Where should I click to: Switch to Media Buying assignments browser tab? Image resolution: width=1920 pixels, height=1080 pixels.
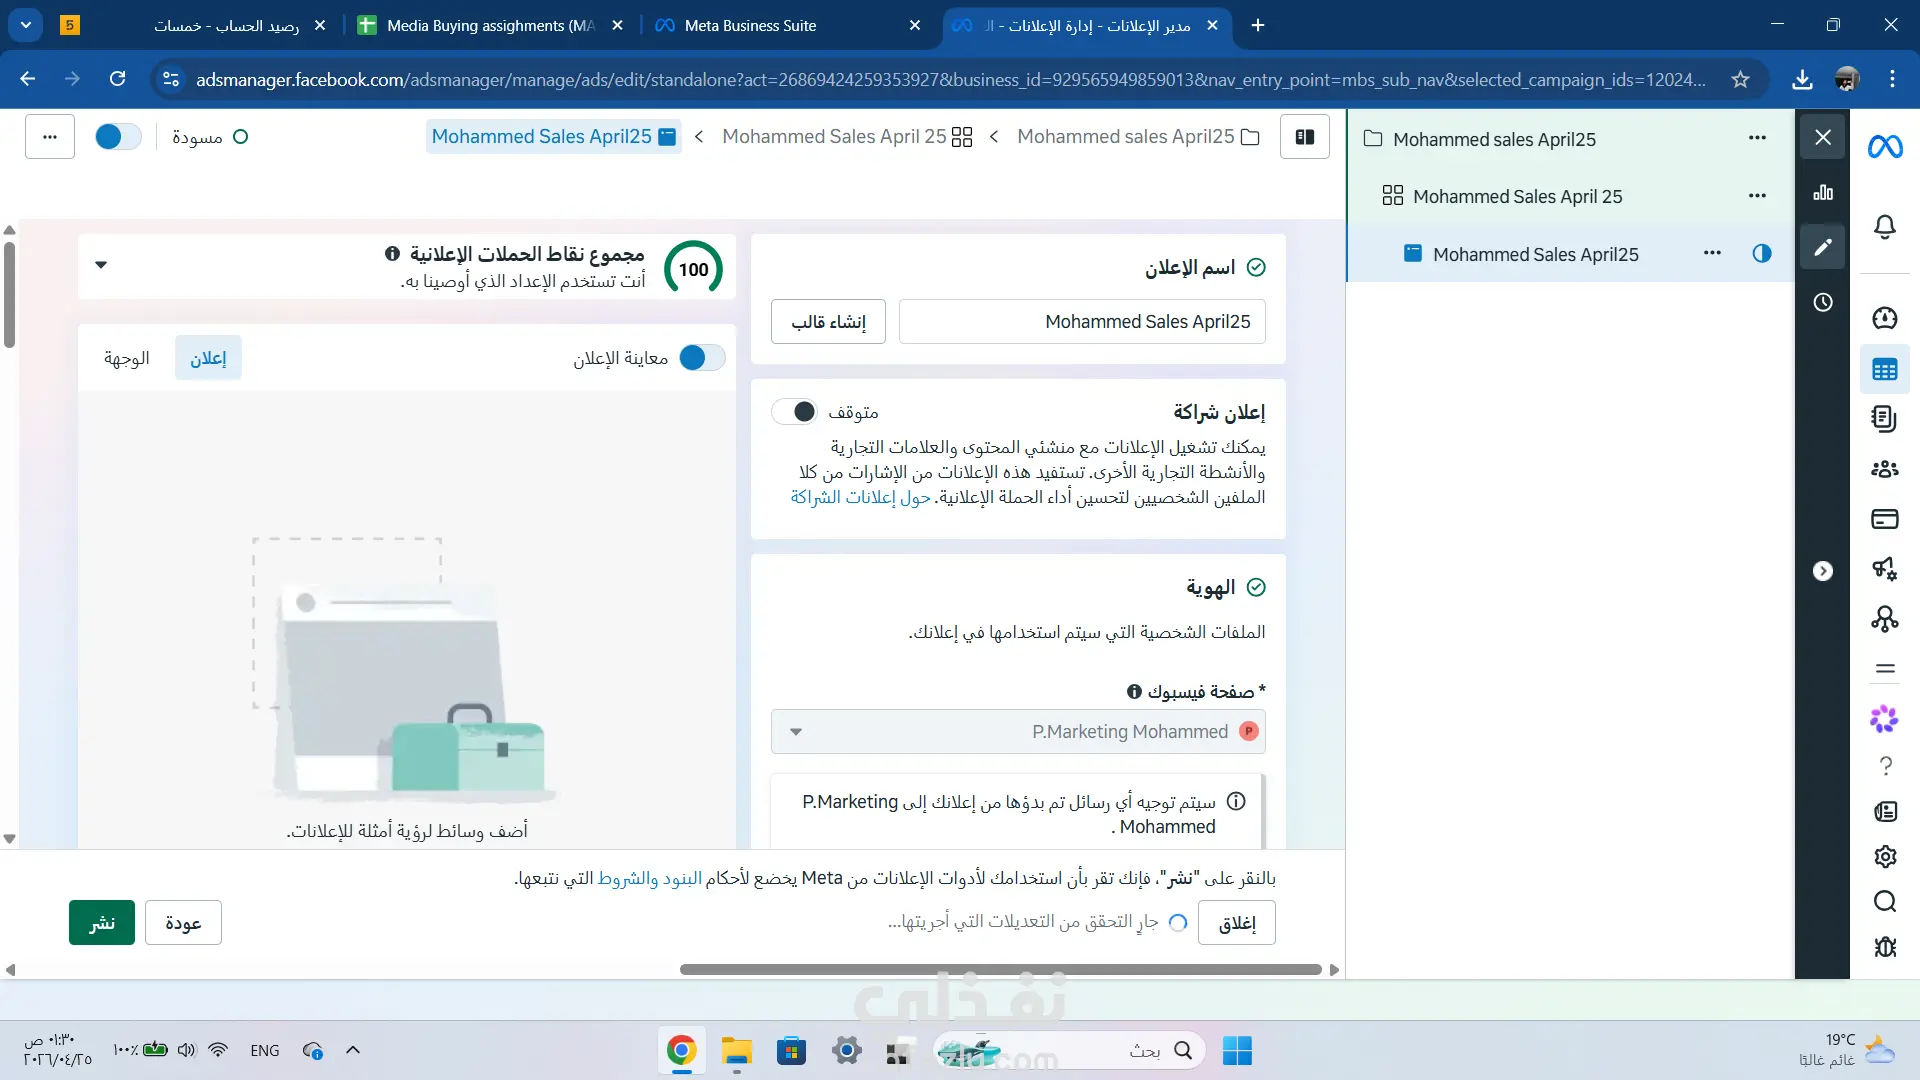click(491, 25)
